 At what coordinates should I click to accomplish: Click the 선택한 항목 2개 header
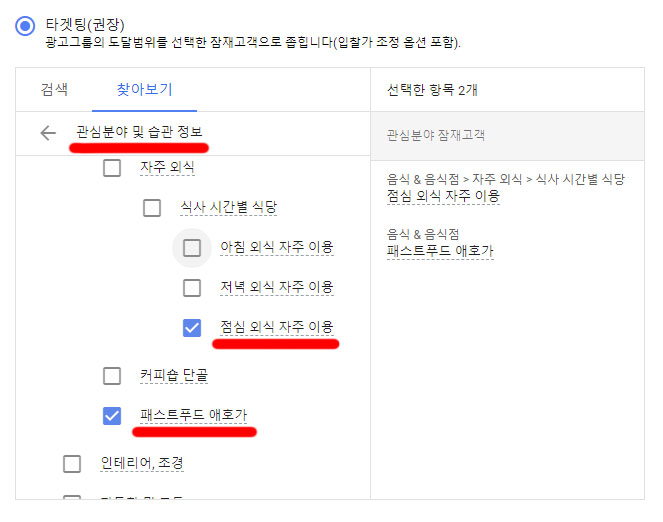[x=432, y=90]
